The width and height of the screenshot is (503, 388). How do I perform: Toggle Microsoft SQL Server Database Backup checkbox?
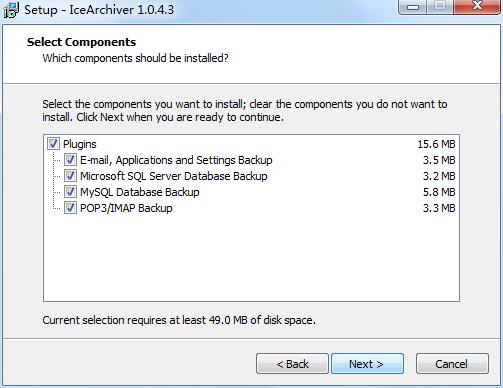click(70, 176)
